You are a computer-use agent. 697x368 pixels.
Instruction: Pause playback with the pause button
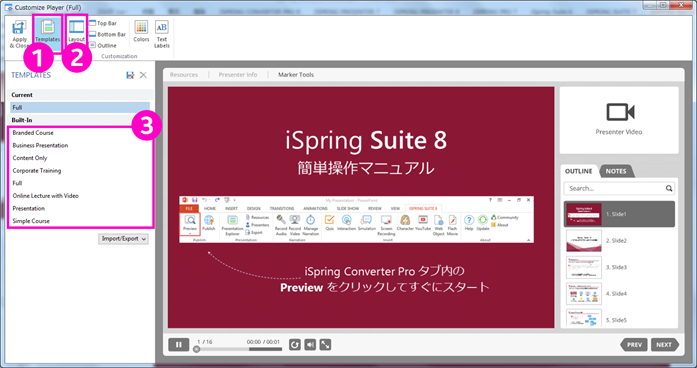click(179, 344)
